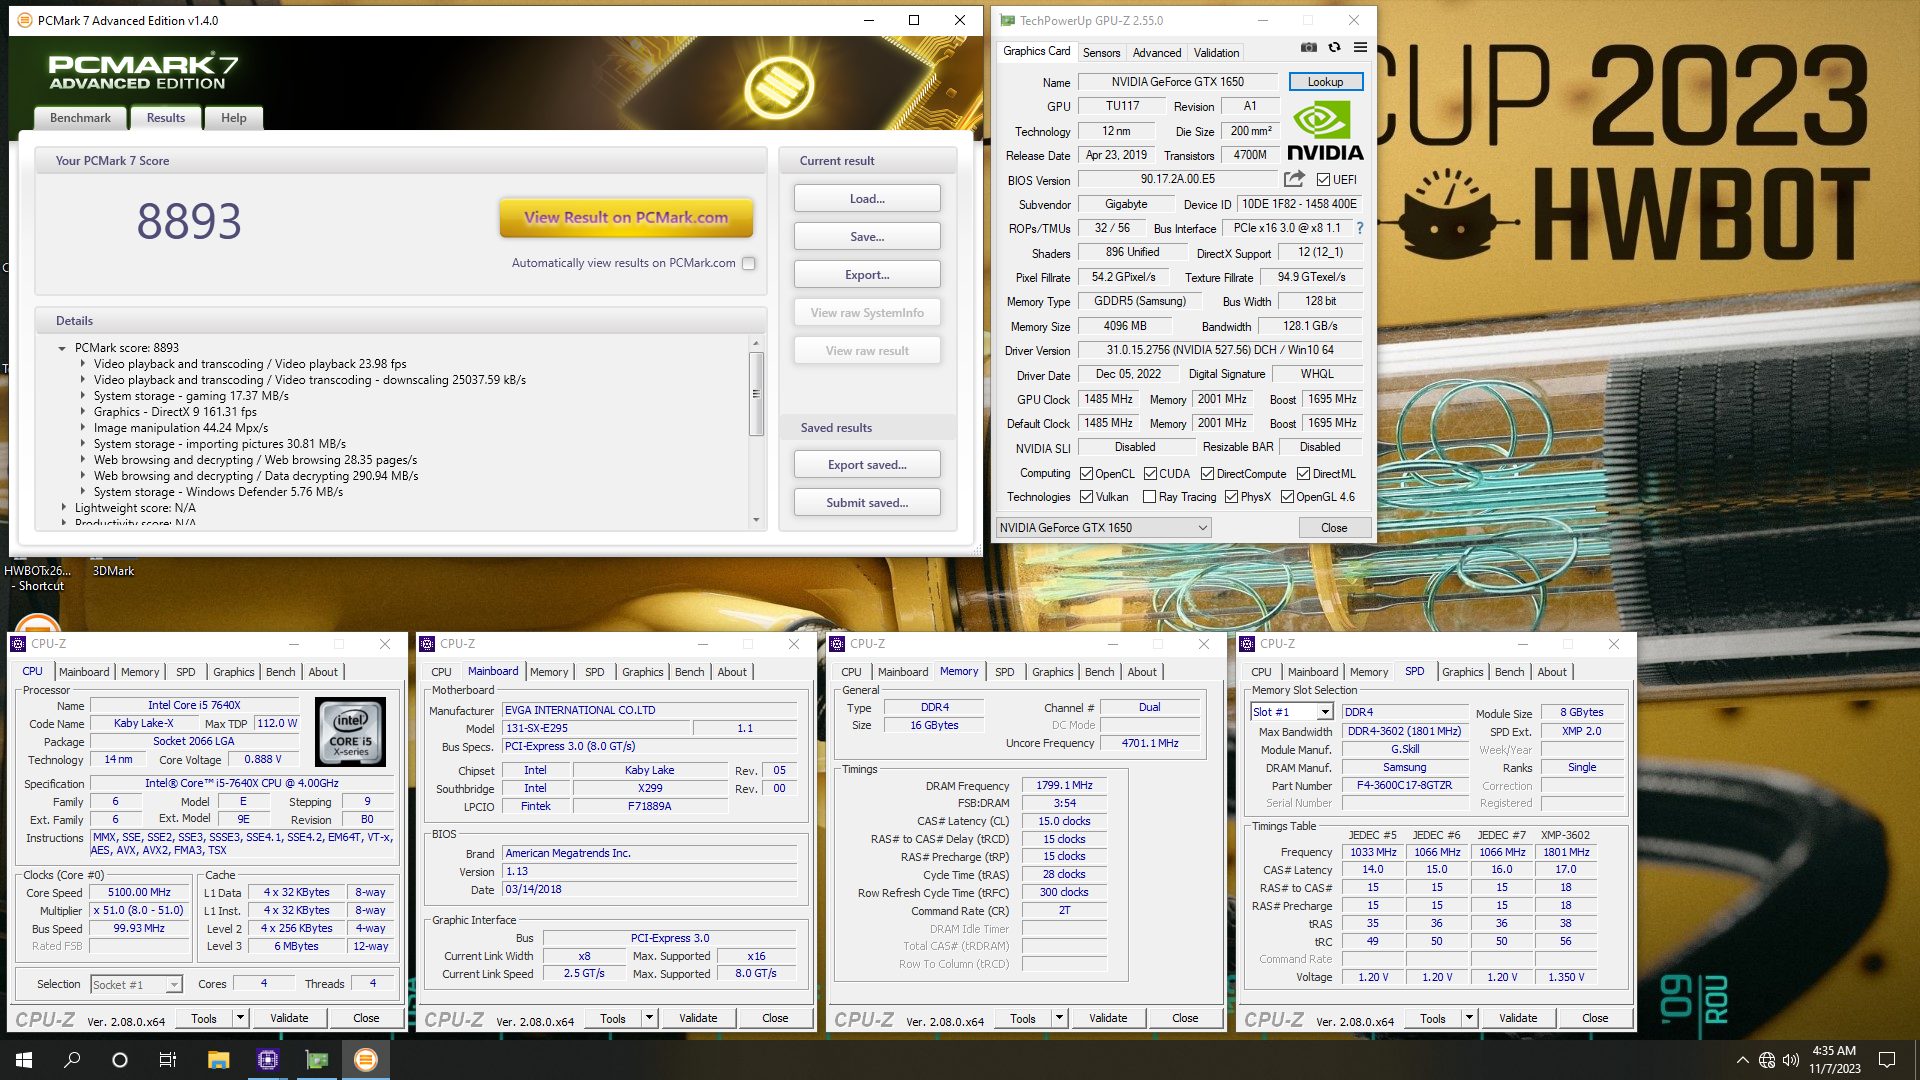Collapse PCMark score 8893 tree node
This screenshot has height=1080, width=1920.
[x=62, y=349]
